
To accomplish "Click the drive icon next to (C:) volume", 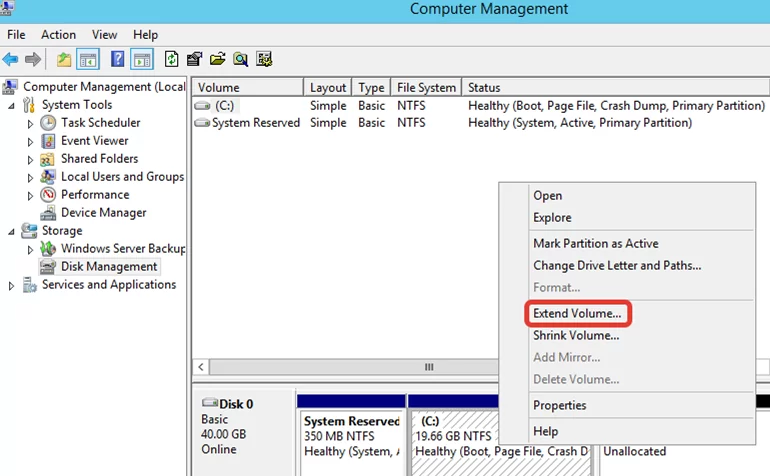I will point(202,106).
